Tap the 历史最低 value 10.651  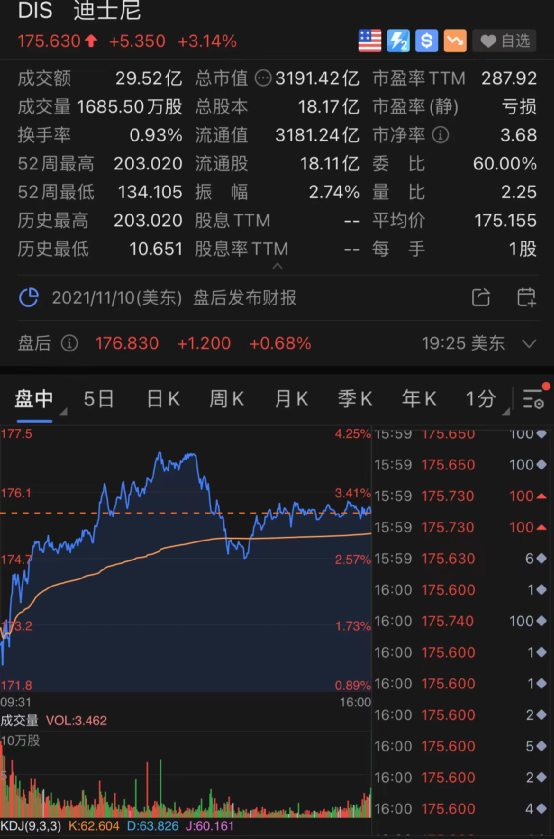[x=156, y=249]
